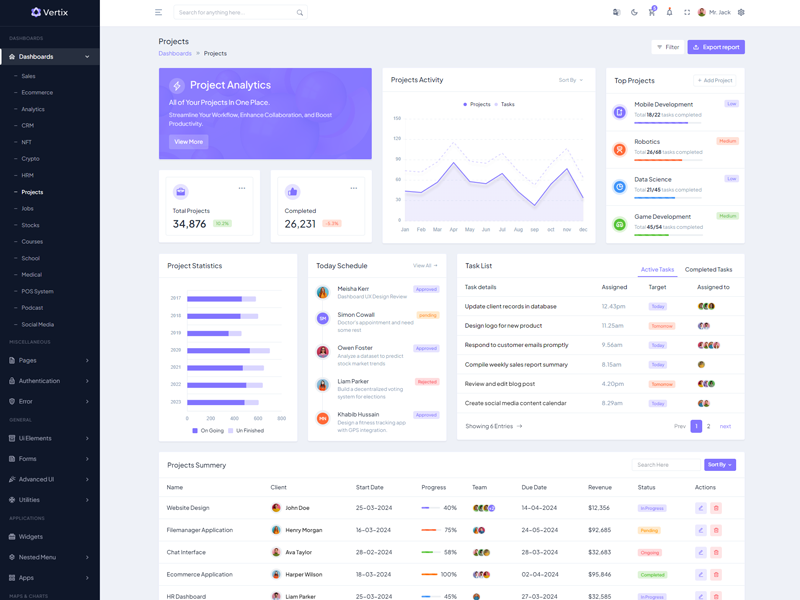Open the Total Projects card options menu

click(x=242, y=188)
